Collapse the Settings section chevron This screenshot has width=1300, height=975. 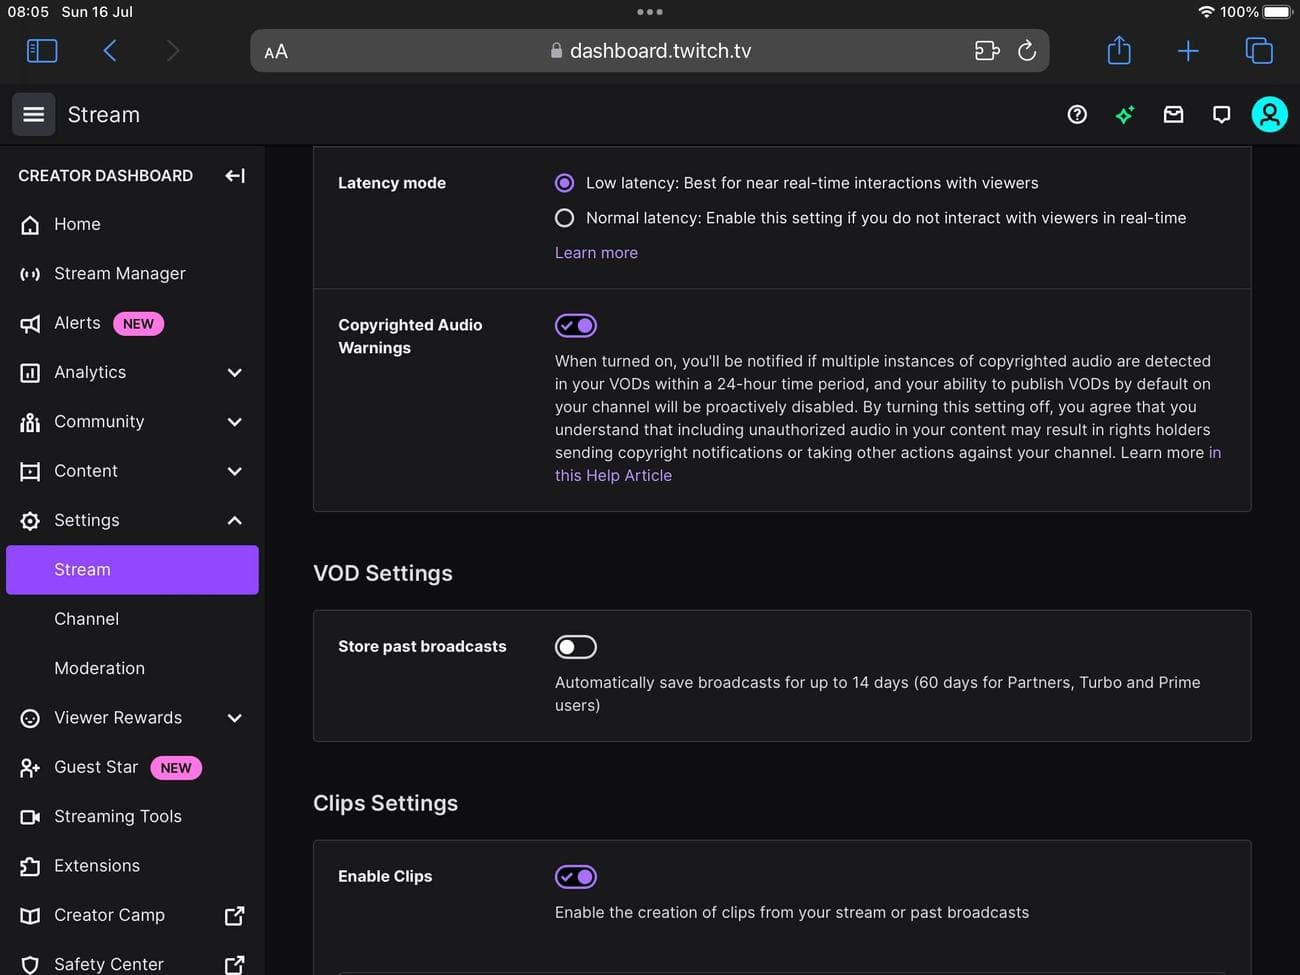(234, 520)
